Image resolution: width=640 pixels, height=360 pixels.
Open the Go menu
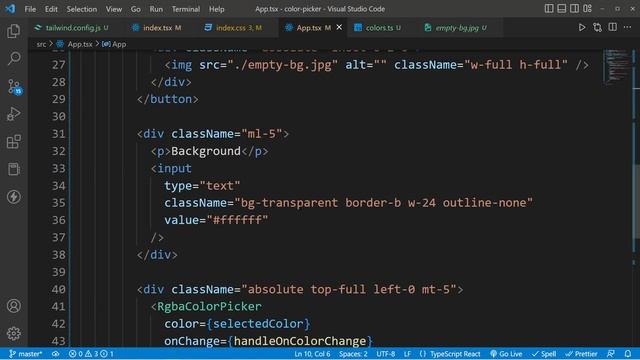click(136, 9)
